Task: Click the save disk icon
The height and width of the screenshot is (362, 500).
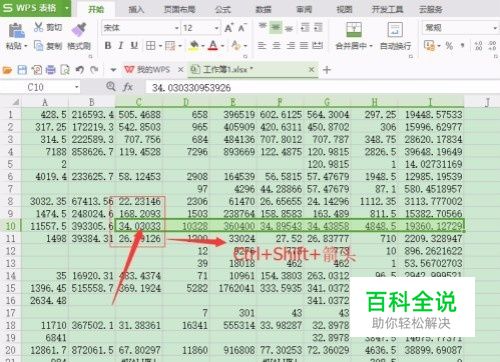Action: tap(22, 70)
